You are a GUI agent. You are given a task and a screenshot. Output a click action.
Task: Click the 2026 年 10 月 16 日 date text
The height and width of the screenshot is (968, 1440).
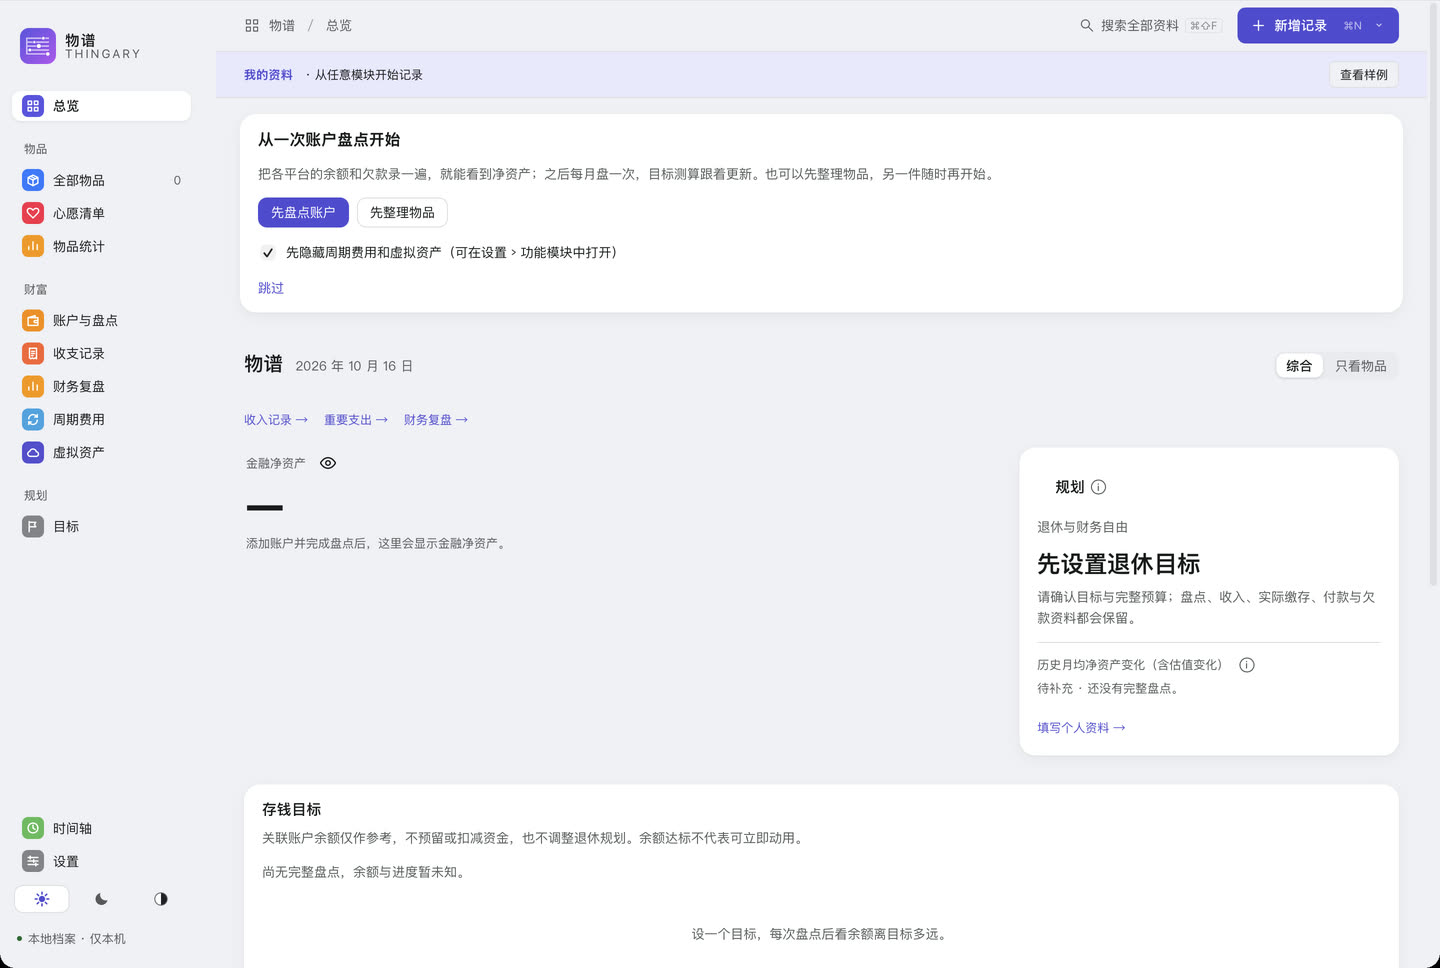point(354,366)
